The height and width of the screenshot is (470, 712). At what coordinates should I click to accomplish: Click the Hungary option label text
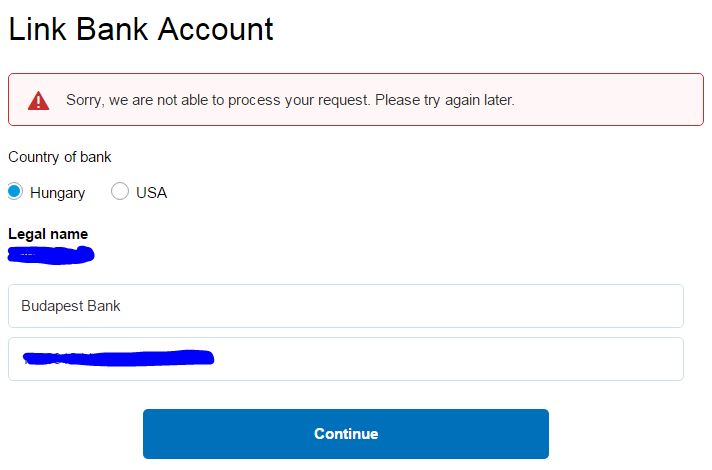click(x=58, y=193)
